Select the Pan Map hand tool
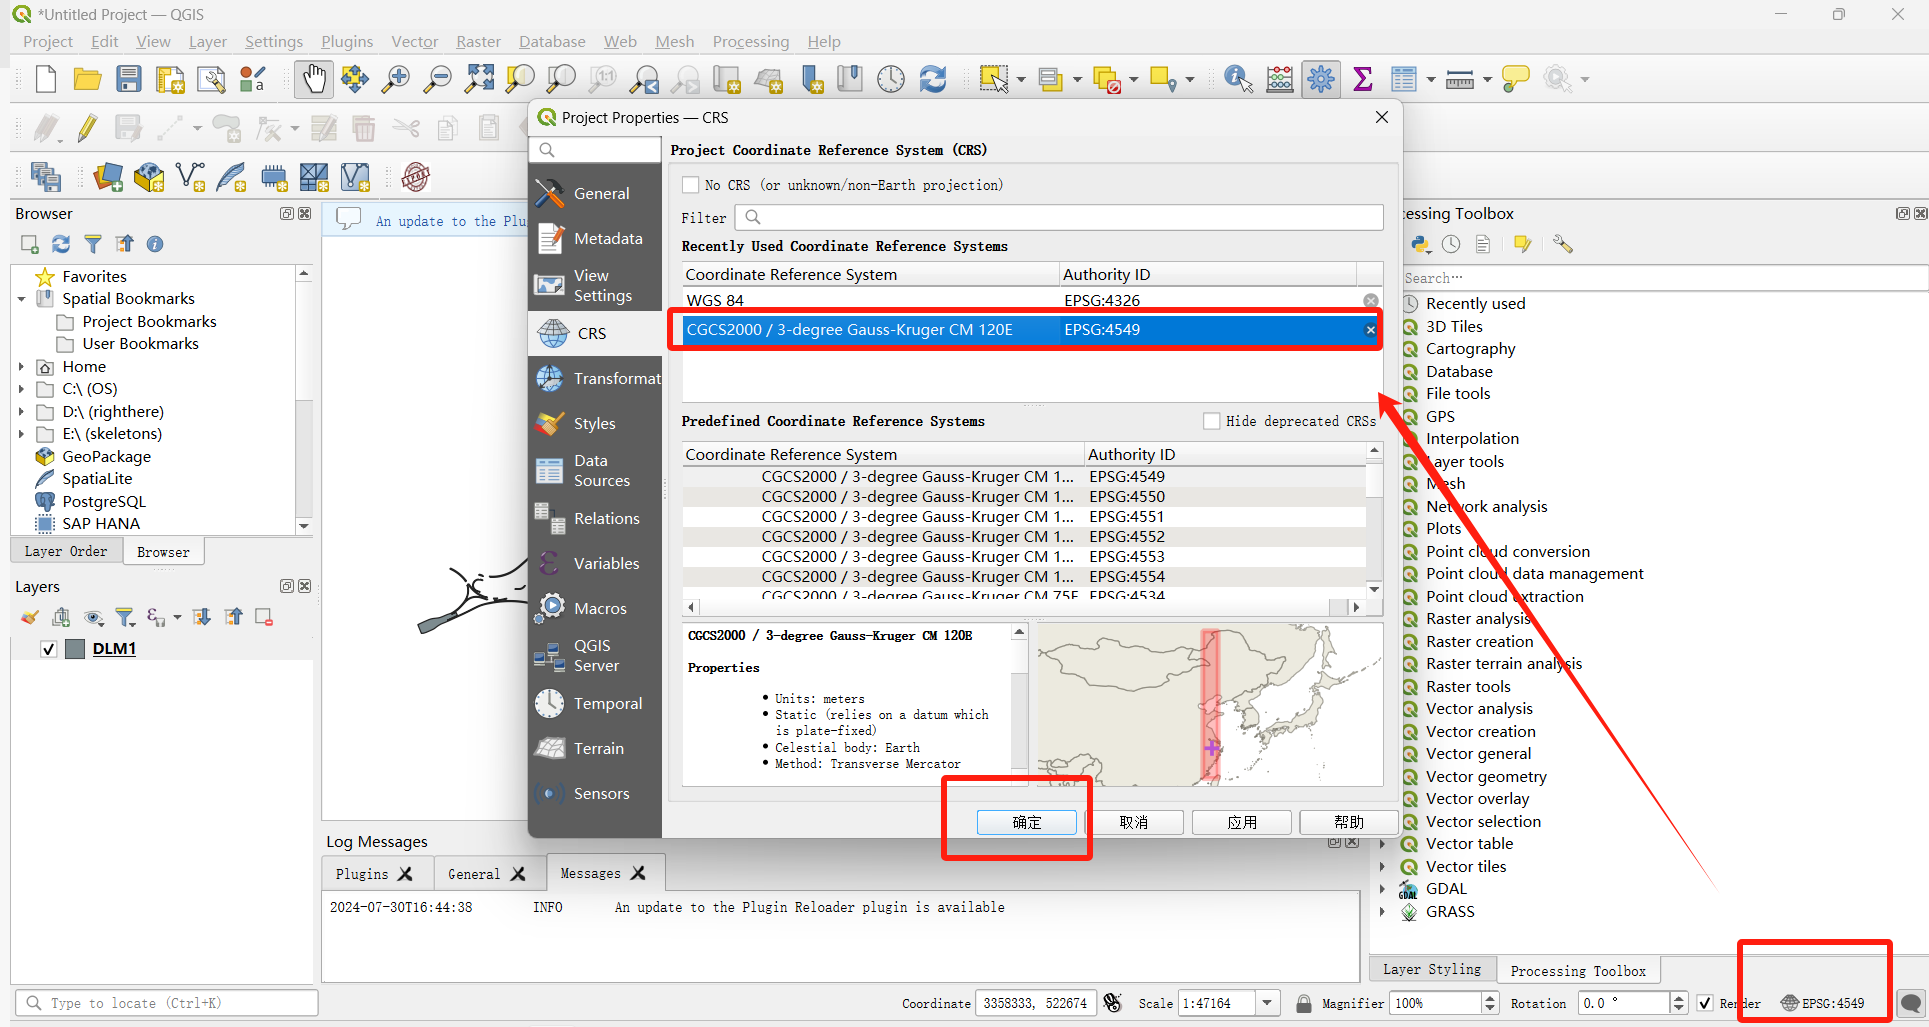The width and height of the screenshot is (1929, 1027). [x=314, y=79]
